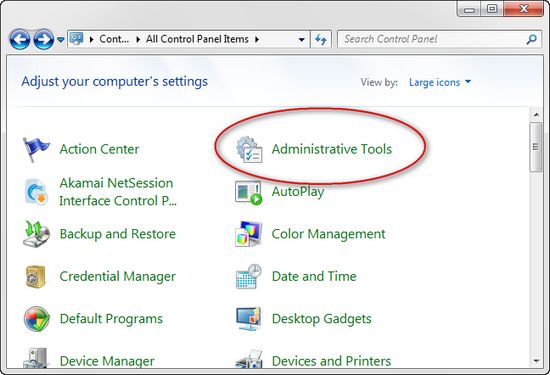This screenshot has width=550, height=375.
Task: Expand the recent pages dropdown arrow
Action: point(60,40)
